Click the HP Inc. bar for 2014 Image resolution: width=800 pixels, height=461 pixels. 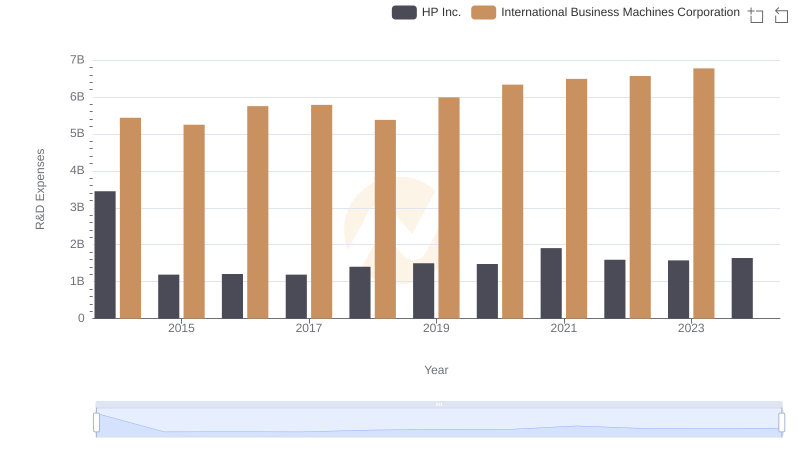(x=105, y=255)
